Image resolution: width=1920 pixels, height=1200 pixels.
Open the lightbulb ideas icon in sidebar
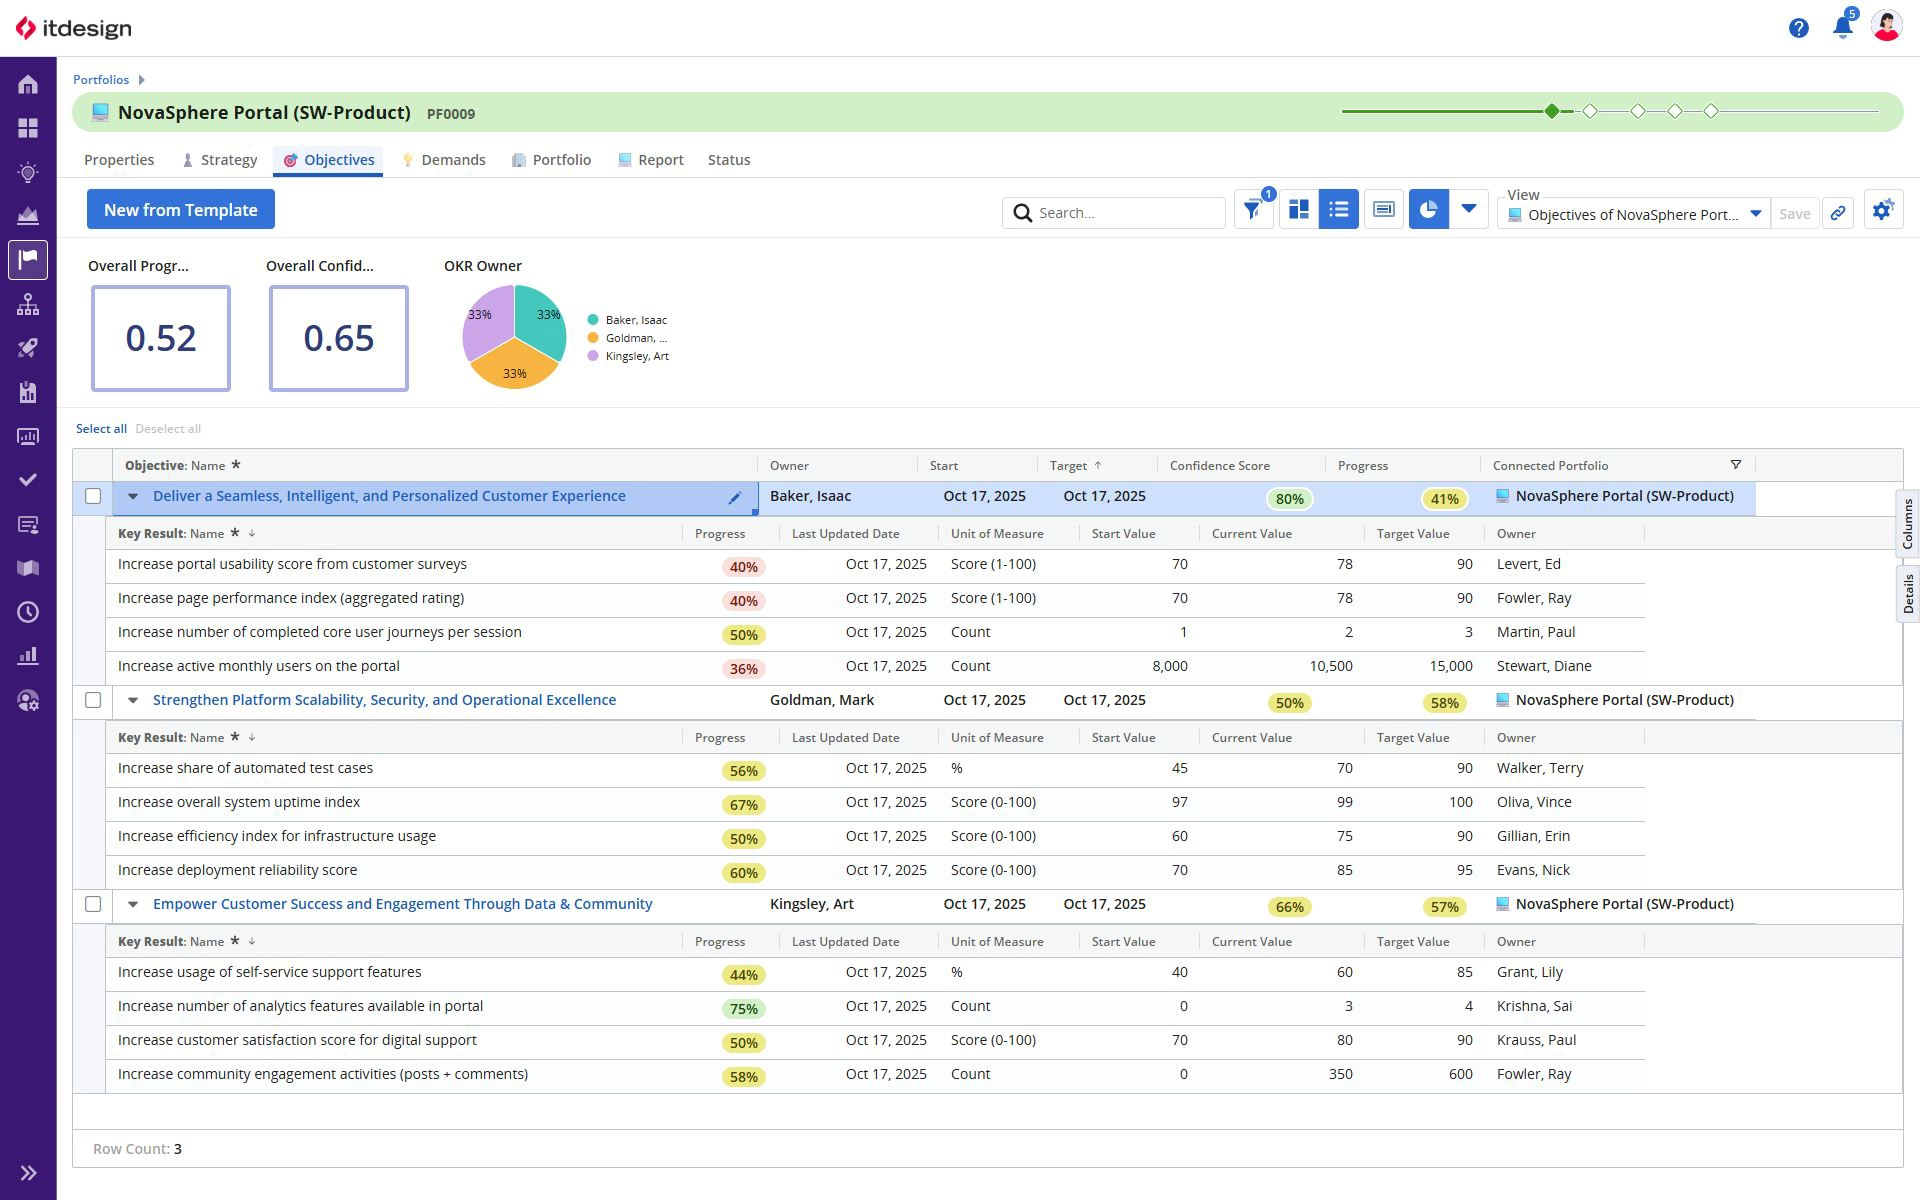pos(28,172)
